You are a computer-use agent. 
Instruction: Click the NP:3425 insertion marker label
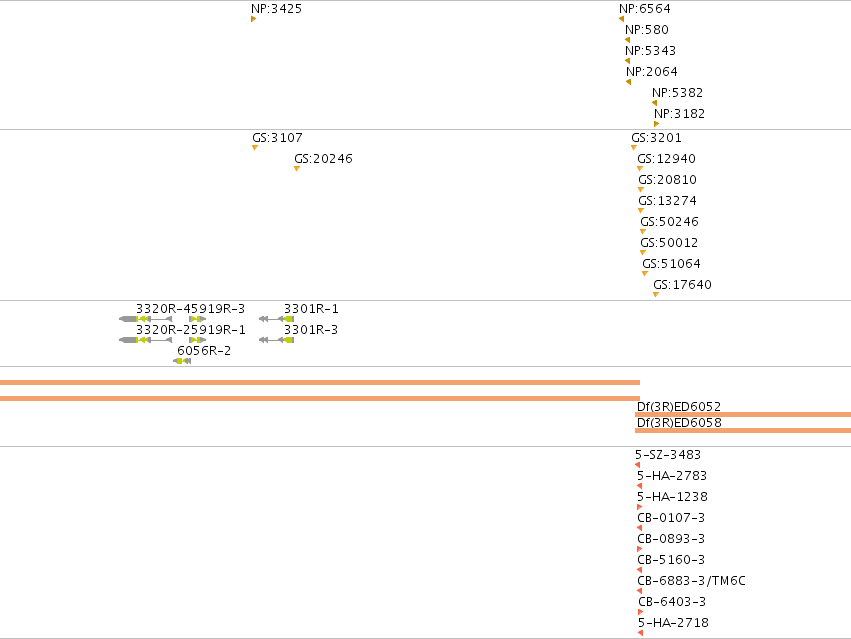(x=276, y=9)
